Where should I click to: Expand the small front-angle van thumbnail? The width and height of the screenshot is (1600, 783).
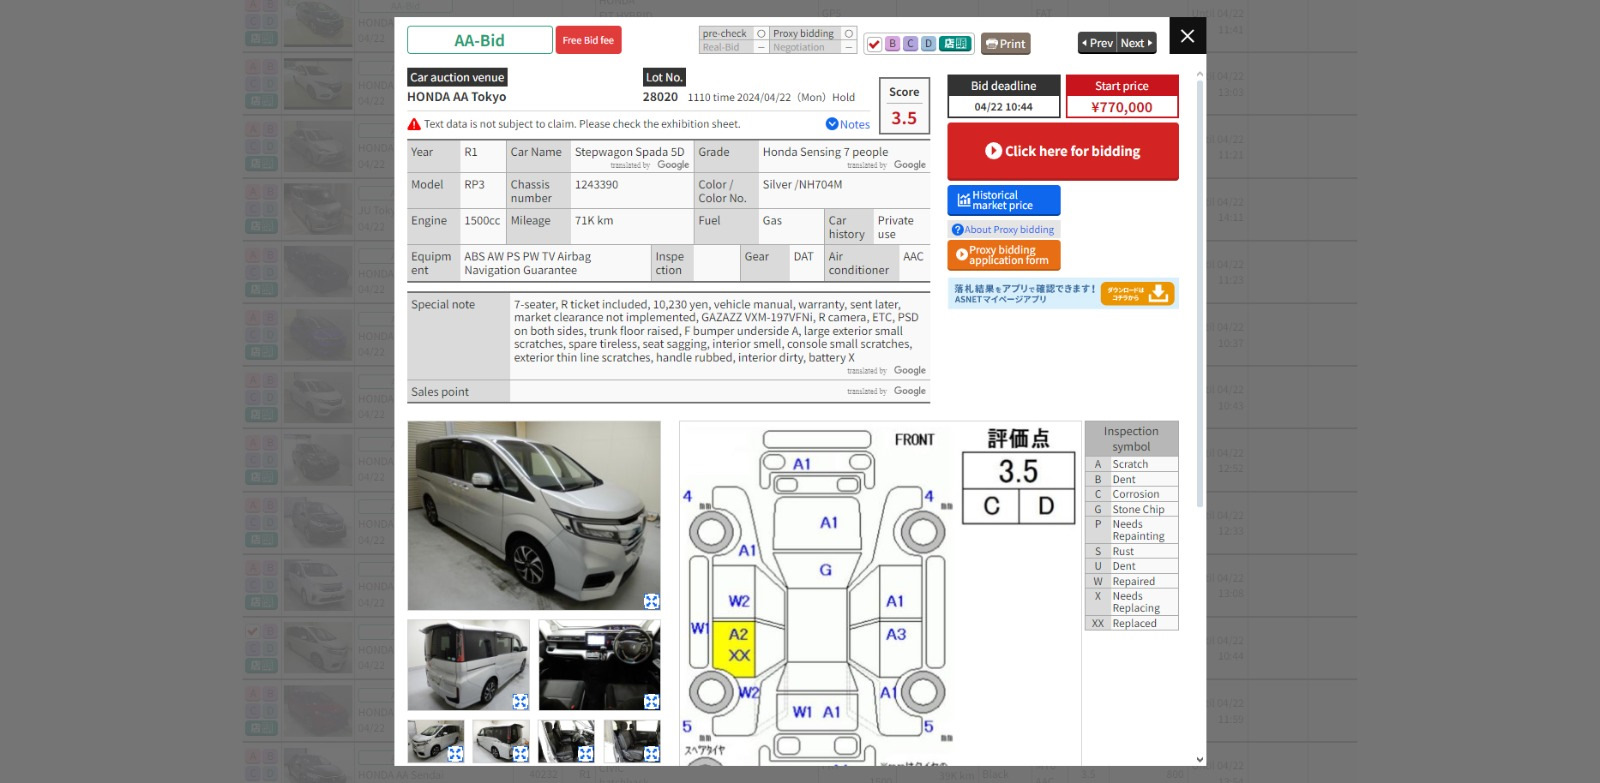(x=455, y=753)
